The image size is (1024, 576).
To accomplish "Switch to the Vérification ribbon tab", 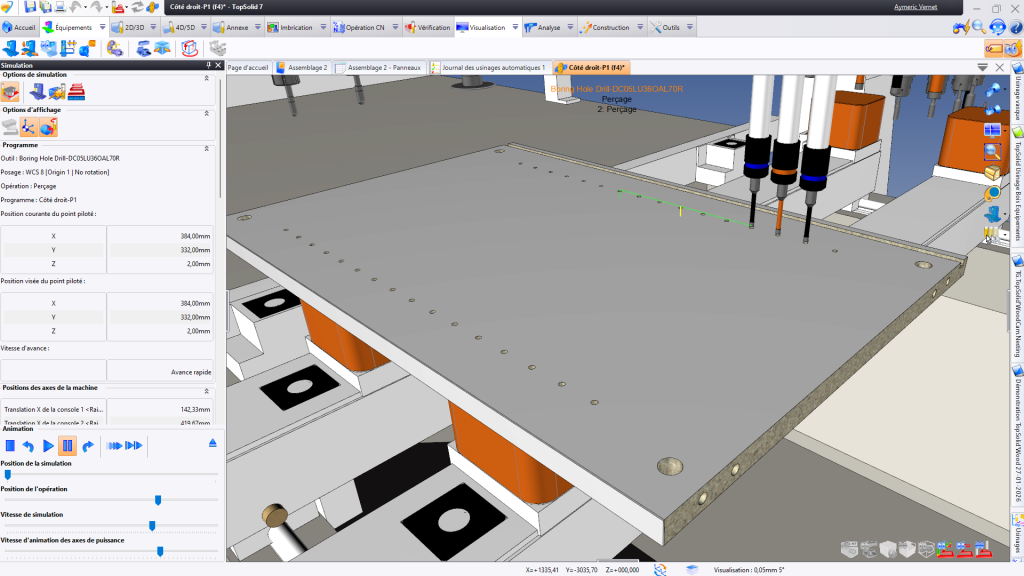I will pyautogui.click(x=428, y=27).
